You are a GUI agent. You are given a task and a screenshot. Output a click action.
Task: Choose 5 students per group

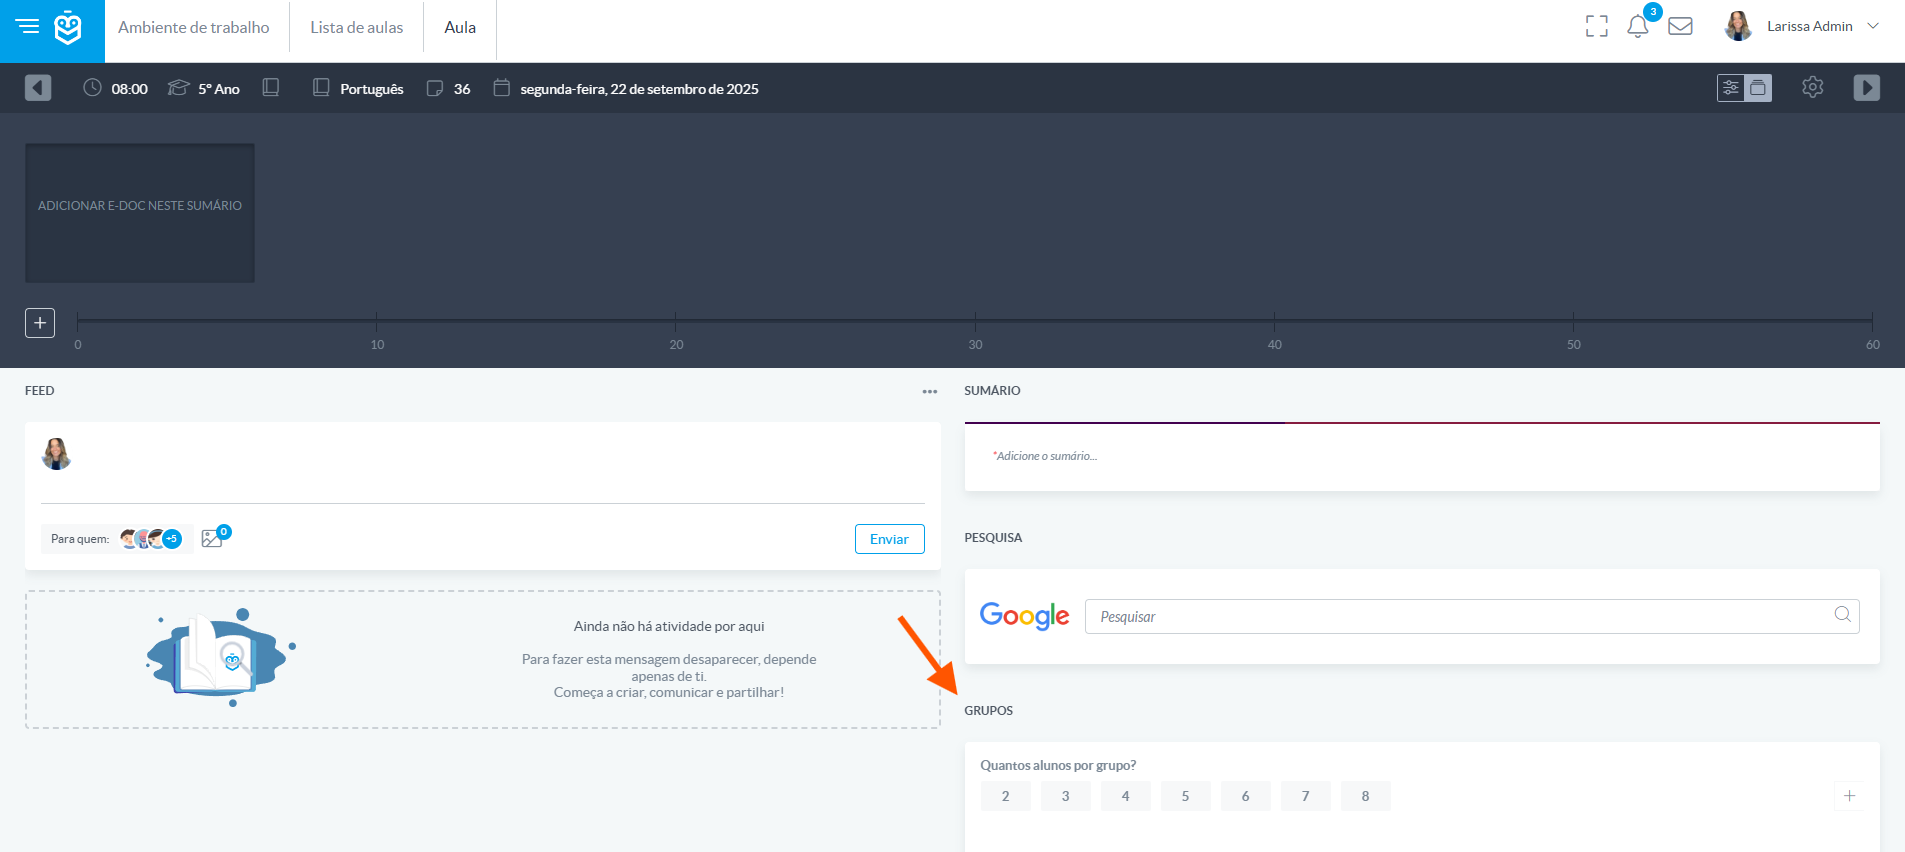pos(1186,796)
